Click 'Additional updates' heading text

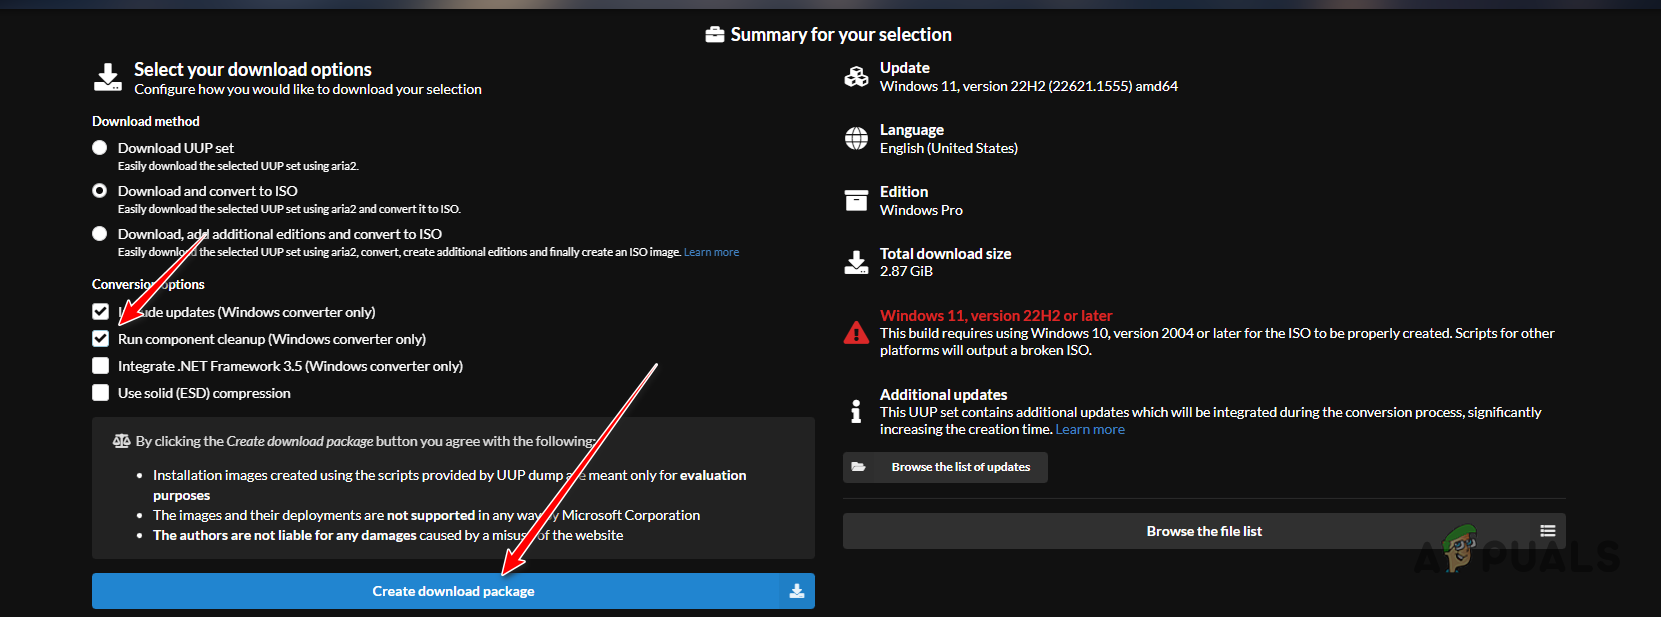coord(943,395)
